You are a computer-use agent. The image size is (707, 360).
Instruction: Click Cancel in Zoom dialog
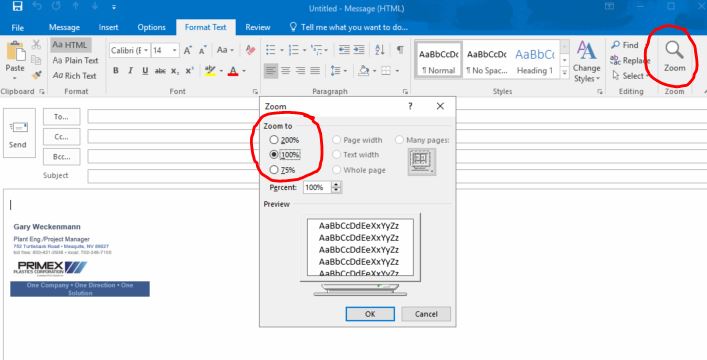[426, 314]
